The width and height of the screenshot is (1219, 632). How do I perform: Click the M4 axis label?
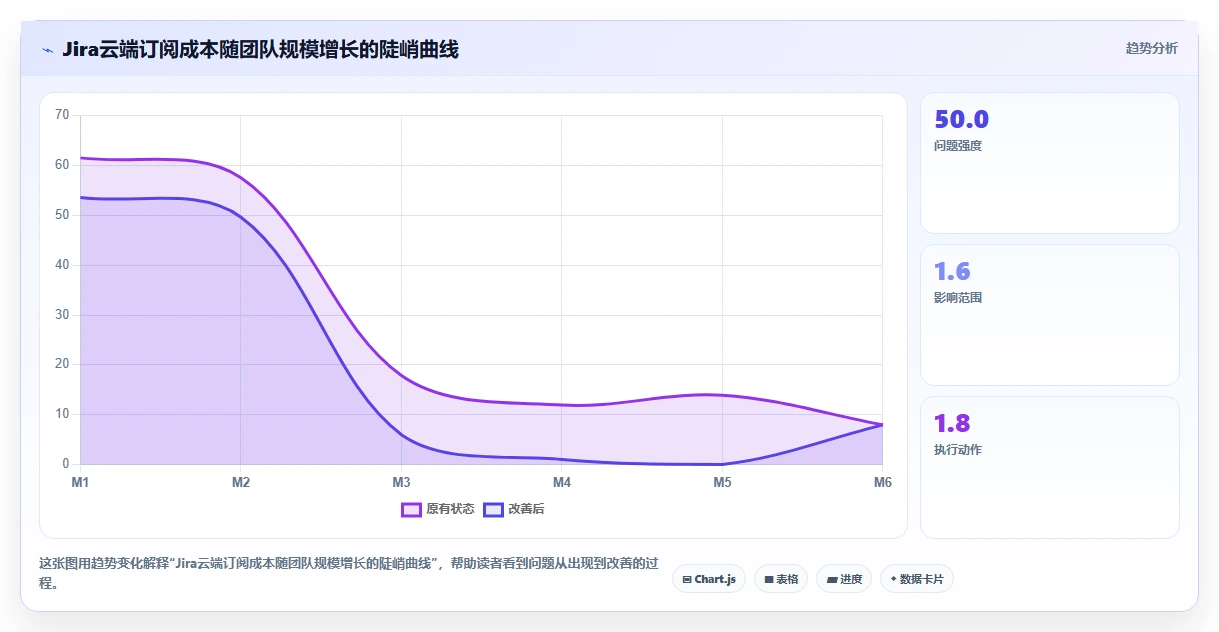pos(562,482)
